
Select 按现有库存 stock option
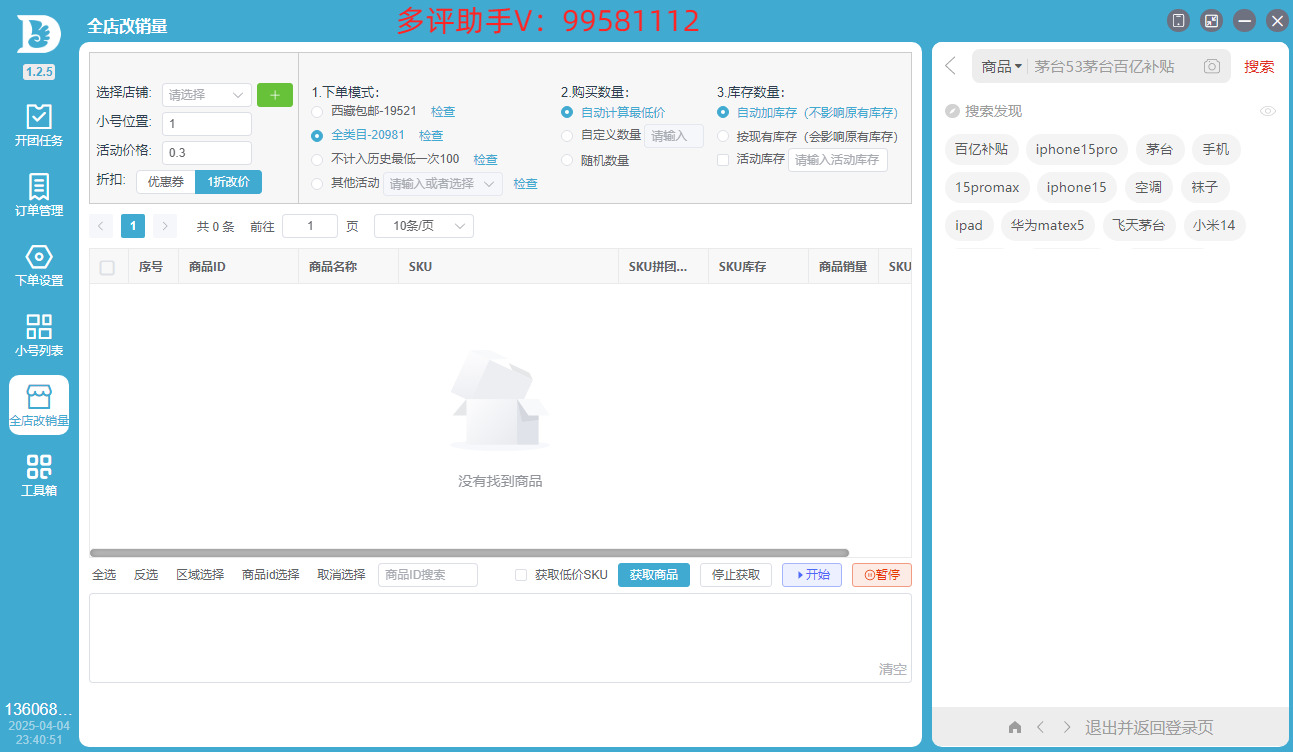tap(723, 136)
